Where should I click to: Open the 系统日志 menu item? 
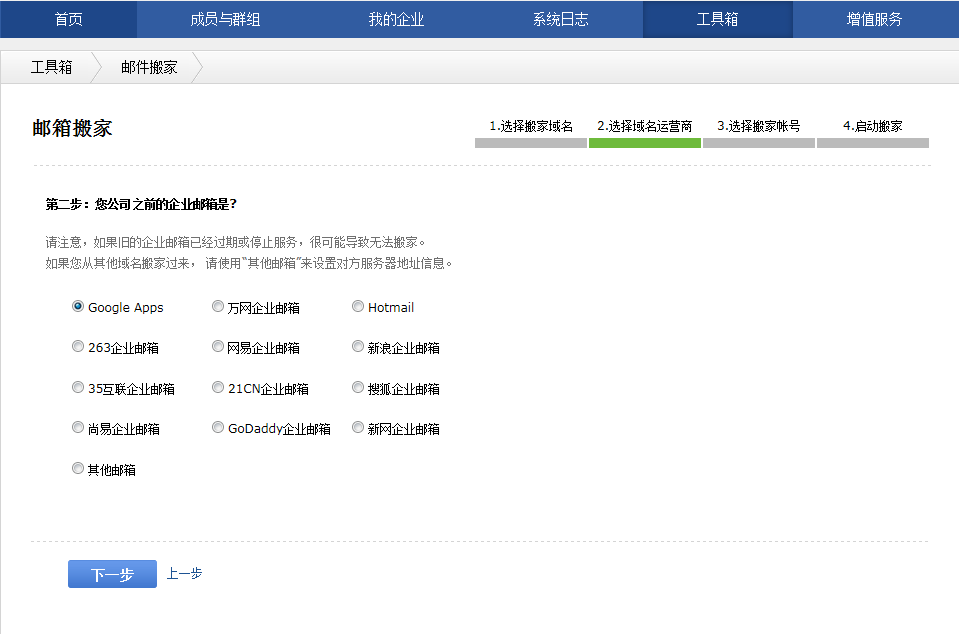tap(560, 19)
